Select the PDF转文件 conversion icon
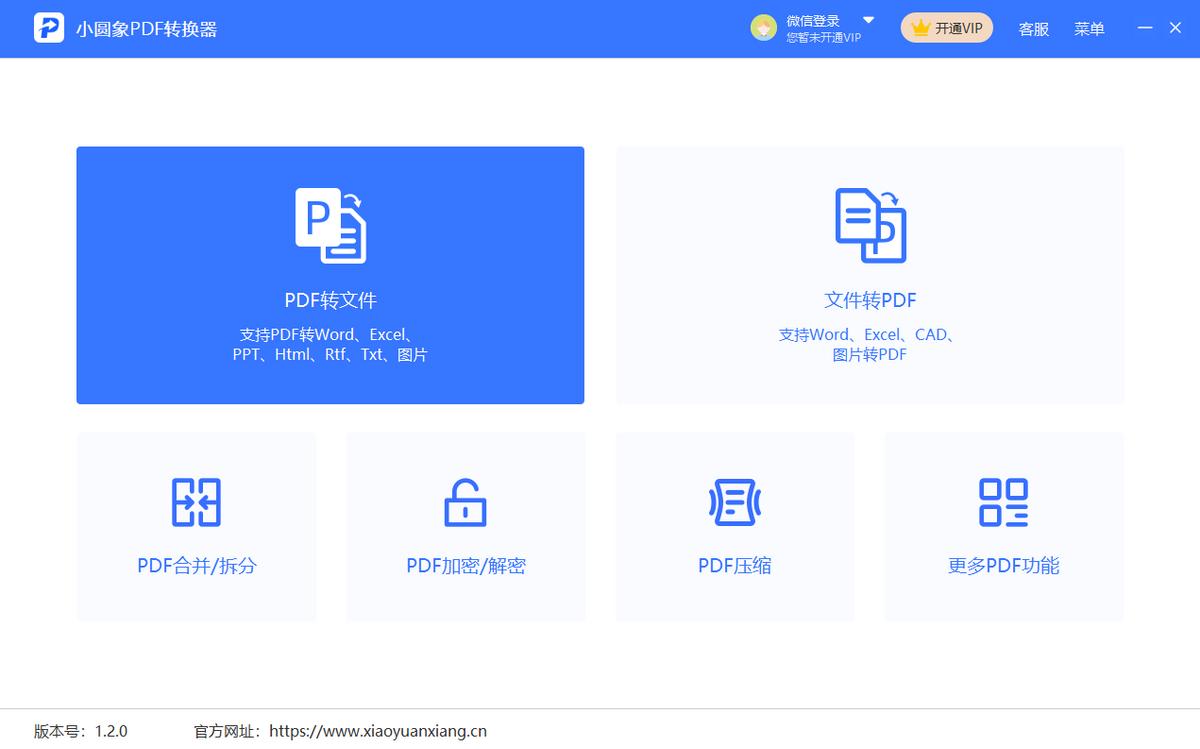Image resolution: width=1200 pixels, height=749 pixels. [x=330, y=226]
